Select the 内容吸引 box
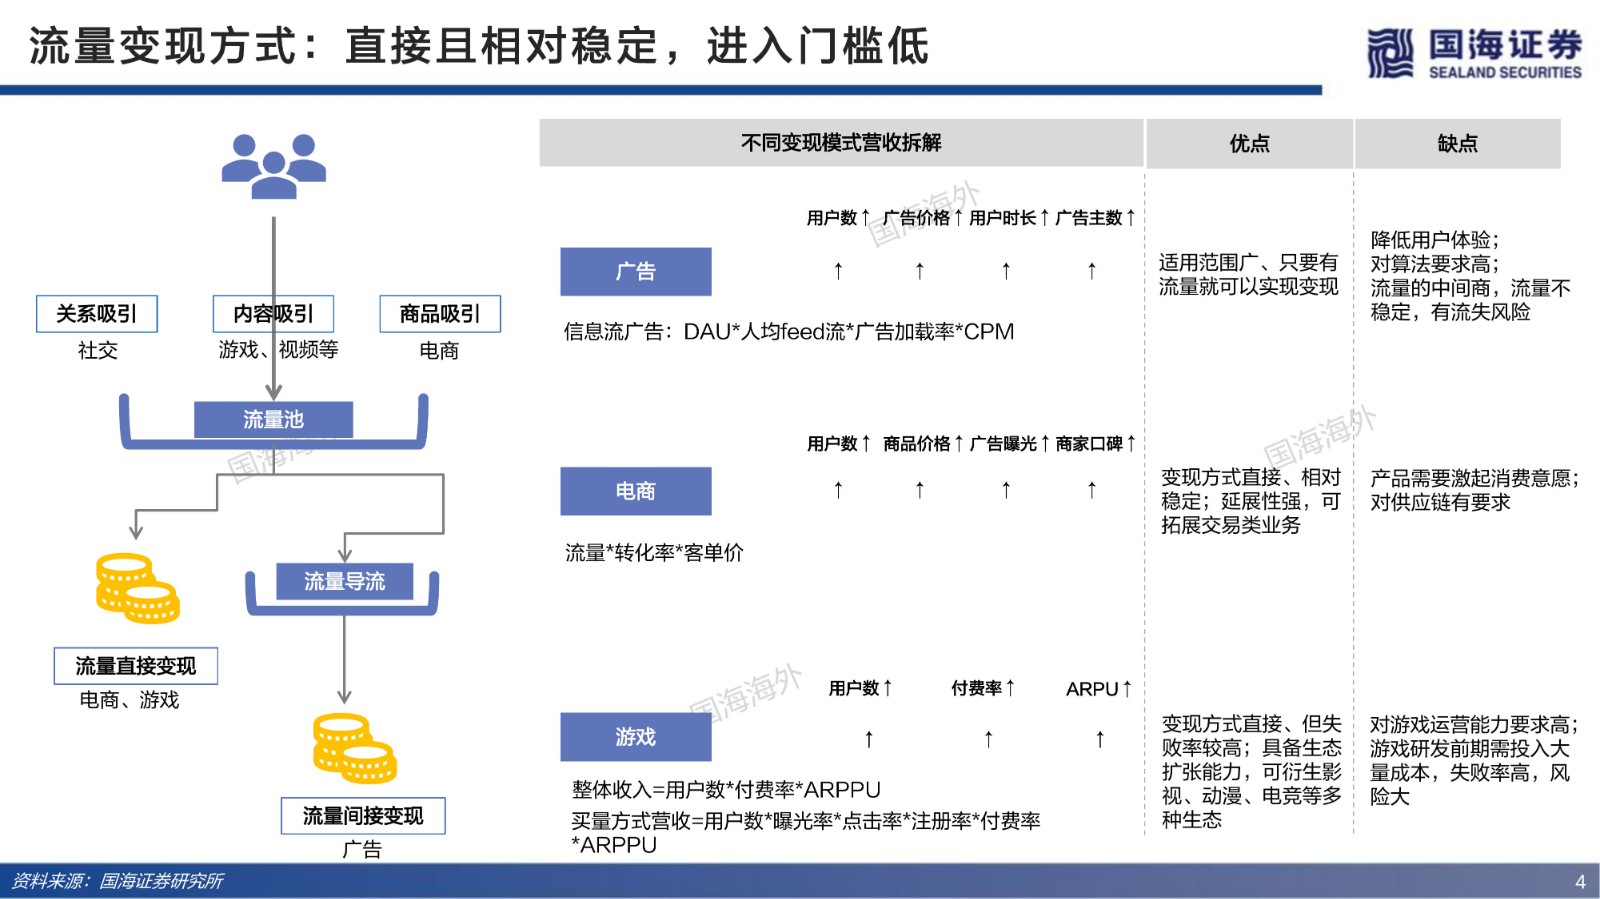Screen dimensions: 1600x899 (273, 314)
